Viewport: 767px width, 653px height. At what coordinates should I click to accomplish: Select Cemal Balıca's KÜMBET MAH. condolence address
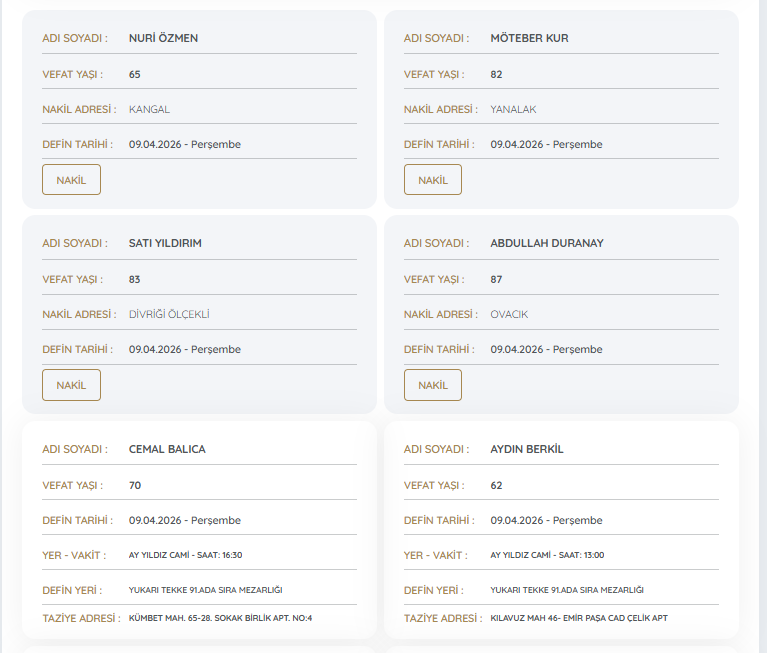(x=220, y=618)
